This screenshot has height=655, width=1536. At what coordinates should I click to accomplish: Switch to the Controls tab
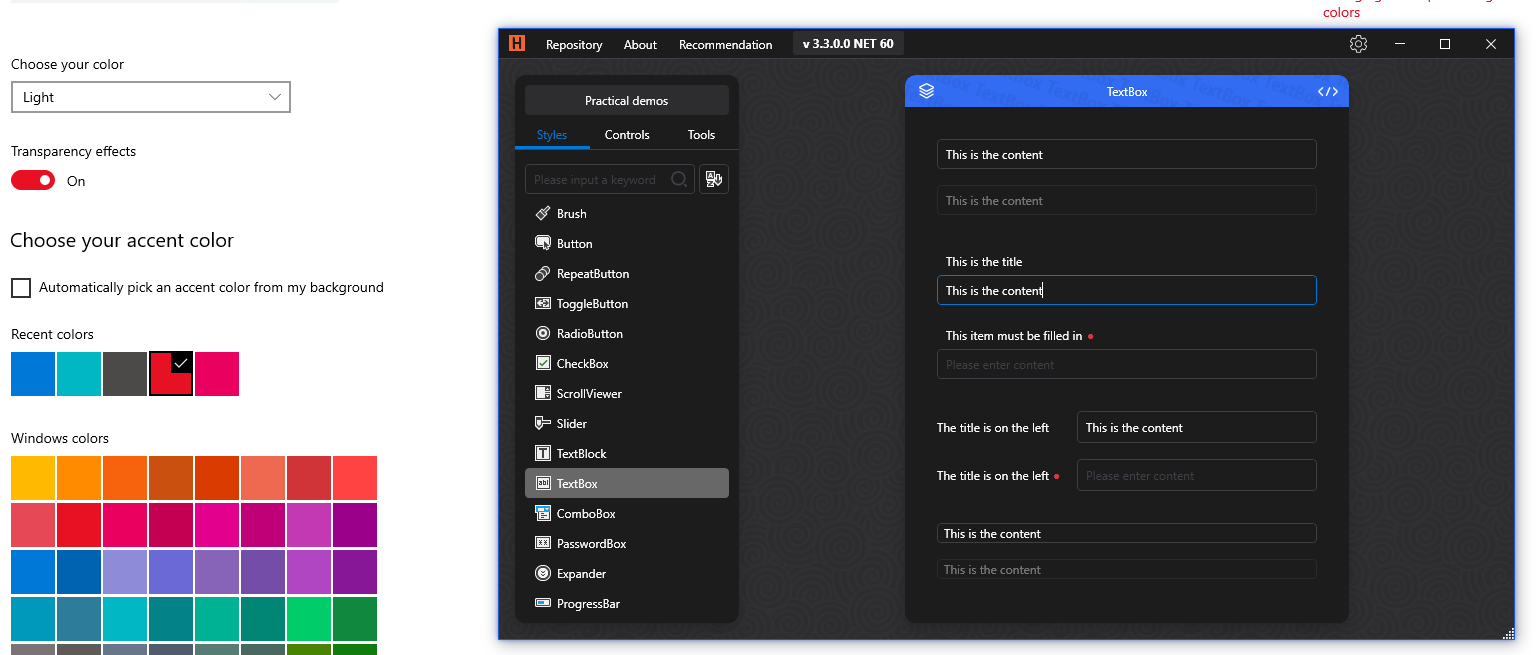(627, 134)
